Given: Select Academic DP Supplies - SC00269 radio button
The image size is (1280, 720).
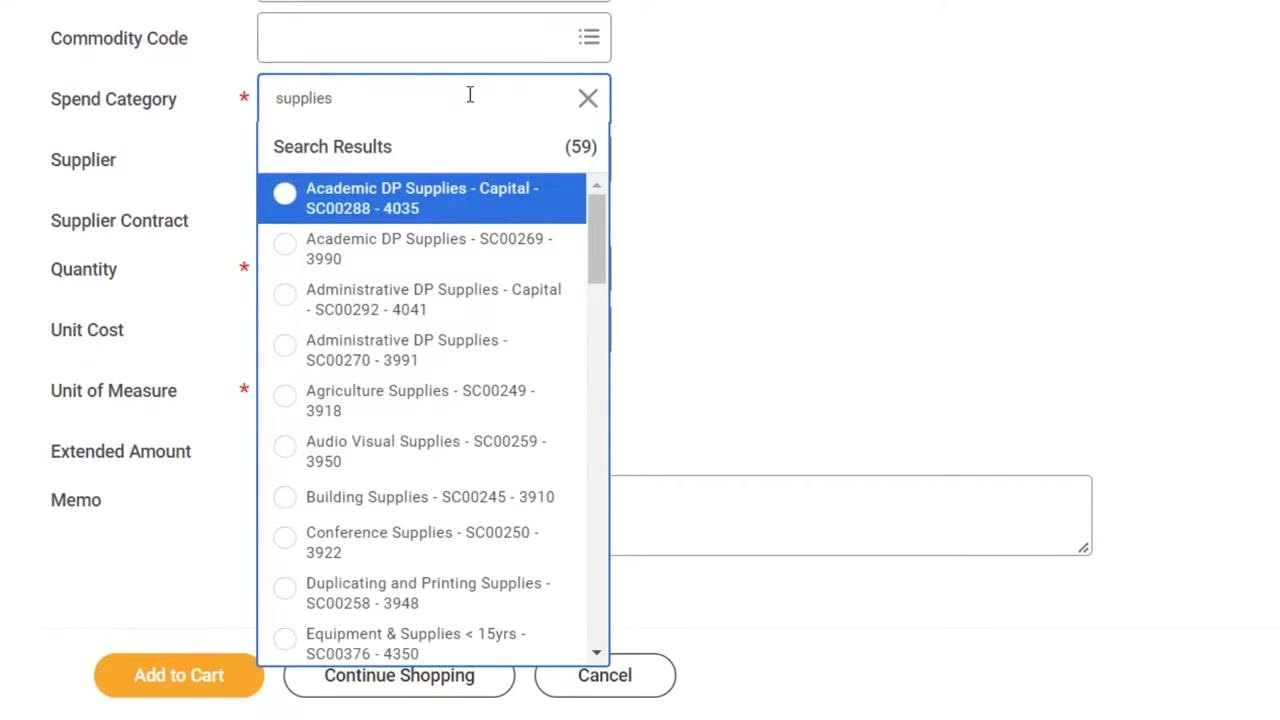Looking at the screenshot, I should click(285, 244).
